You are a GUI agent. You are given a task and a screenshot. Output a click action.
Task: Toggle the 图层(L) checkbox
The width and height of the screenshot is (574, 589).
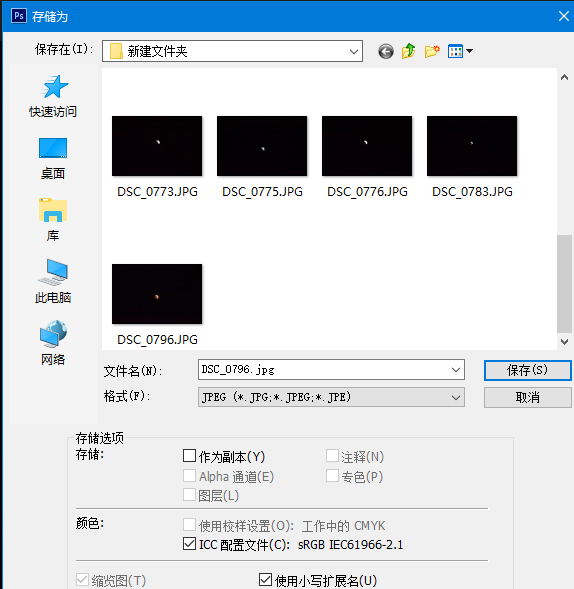click(189, 495)
